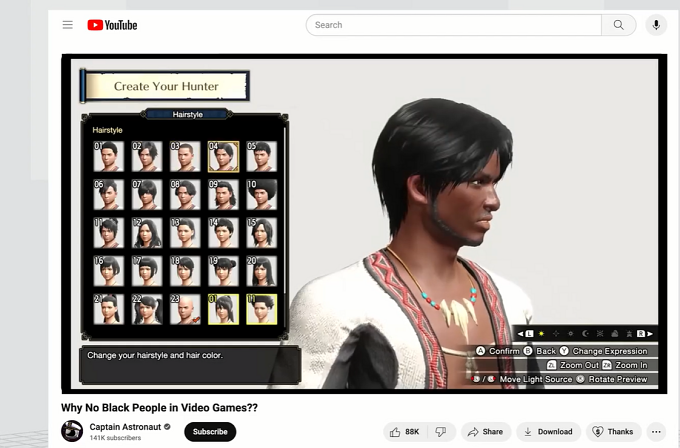Select pigtails hairstyle thumbnail 22
The width and height of the screenshot is (680, 448).
[147, 309]
